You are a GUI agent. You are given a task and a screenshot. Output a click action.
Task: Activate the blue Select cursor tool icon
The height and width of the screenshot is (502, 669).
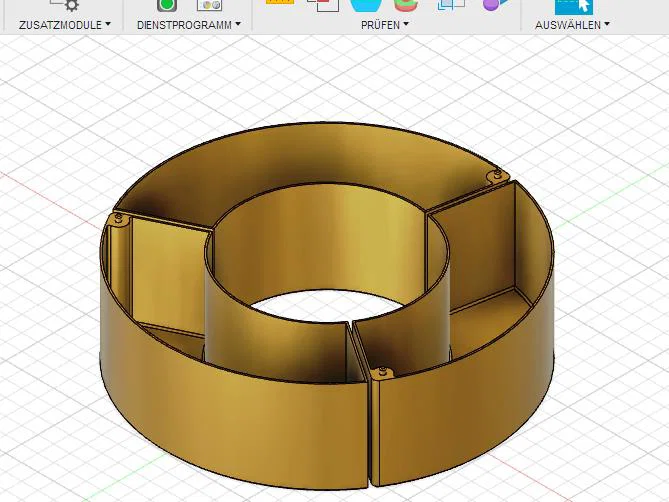(x=574, y=6)
